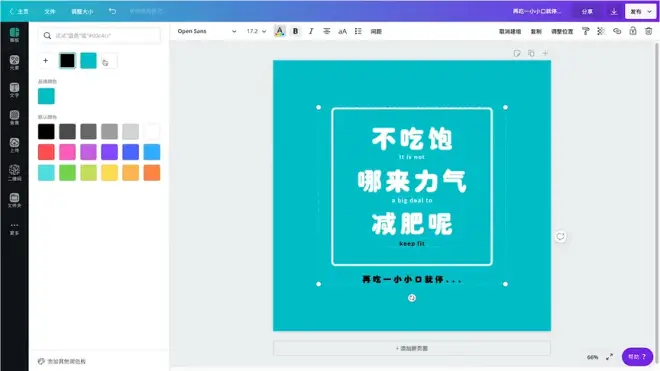Image resolution: width=660 pixels, height=371 pixels.
Task: Click the design title in header
Action: click(537, 11)
